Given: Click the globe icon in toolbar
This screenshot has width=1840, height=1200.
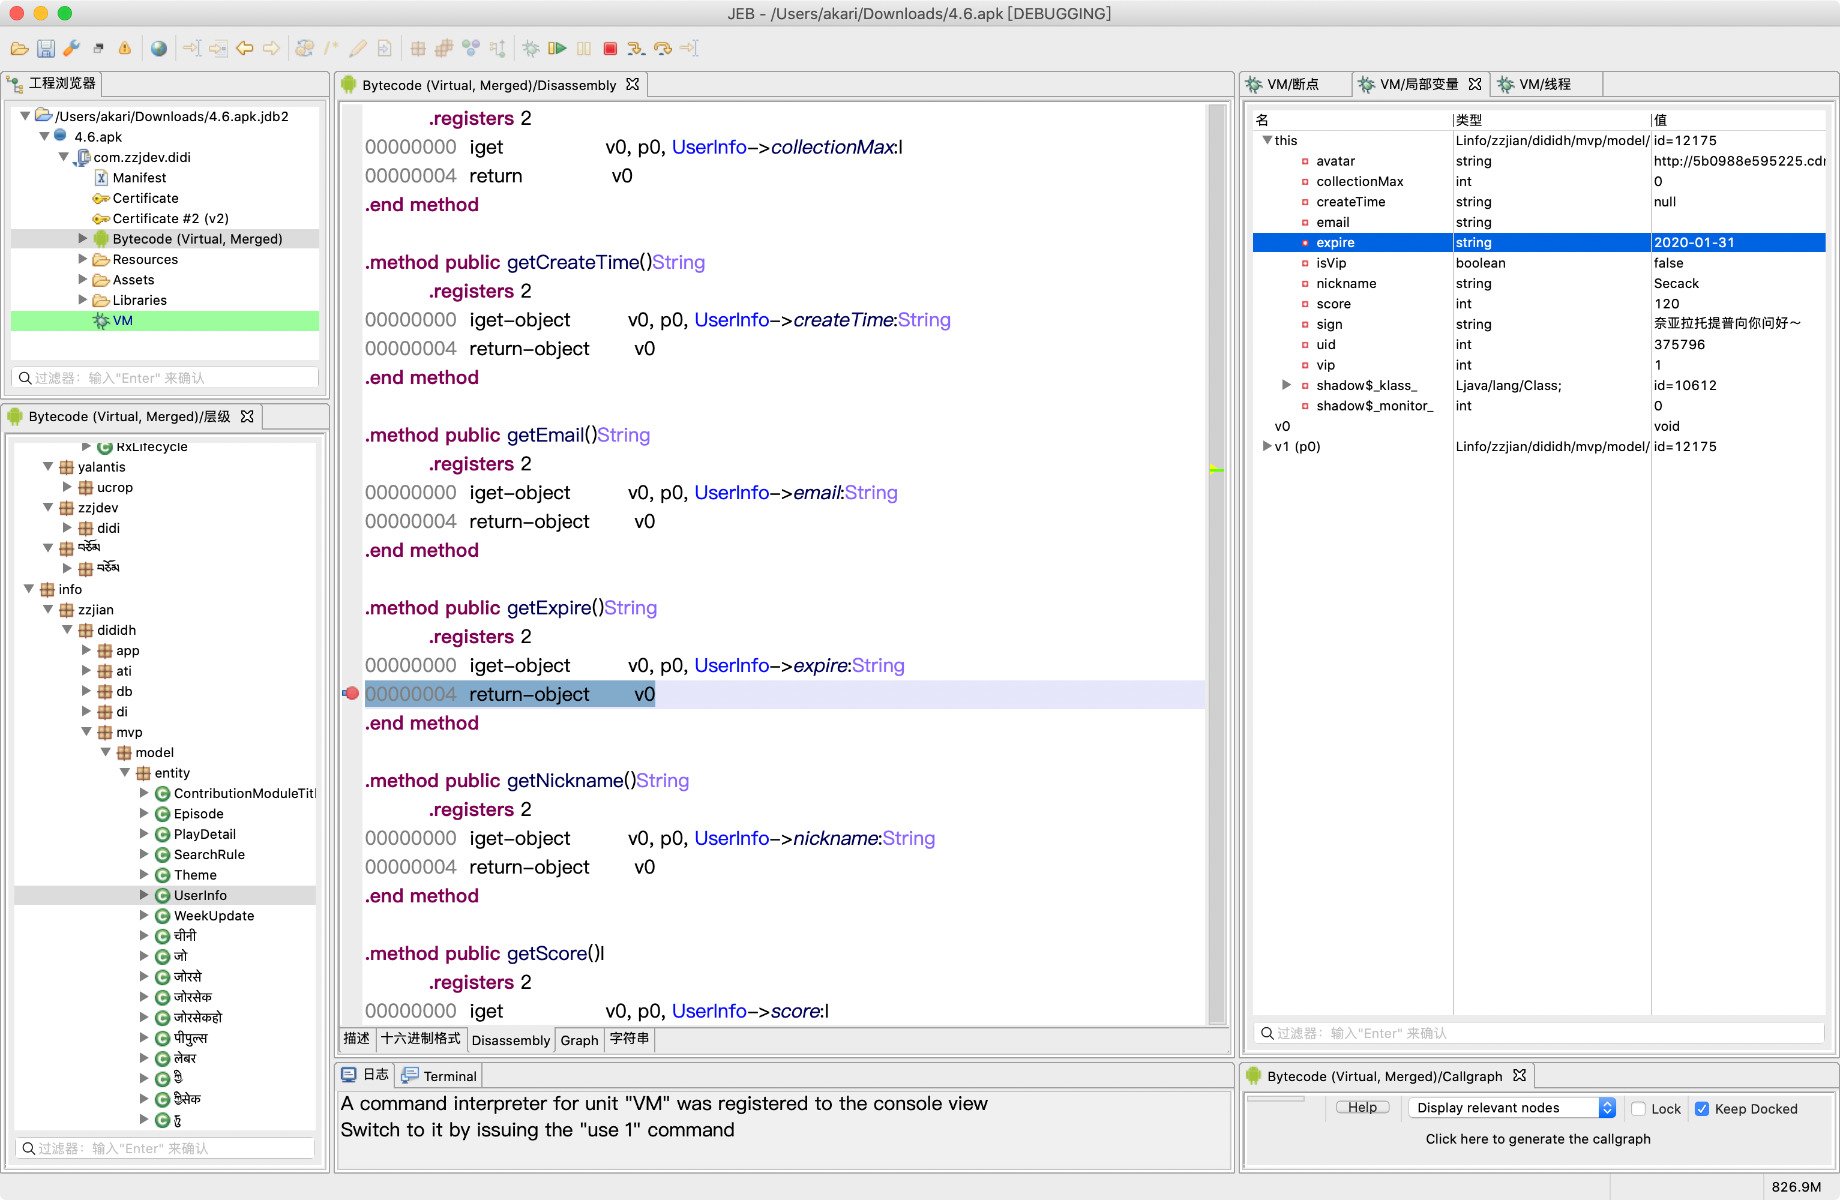Looking at the screenshot, I should 158,48.
